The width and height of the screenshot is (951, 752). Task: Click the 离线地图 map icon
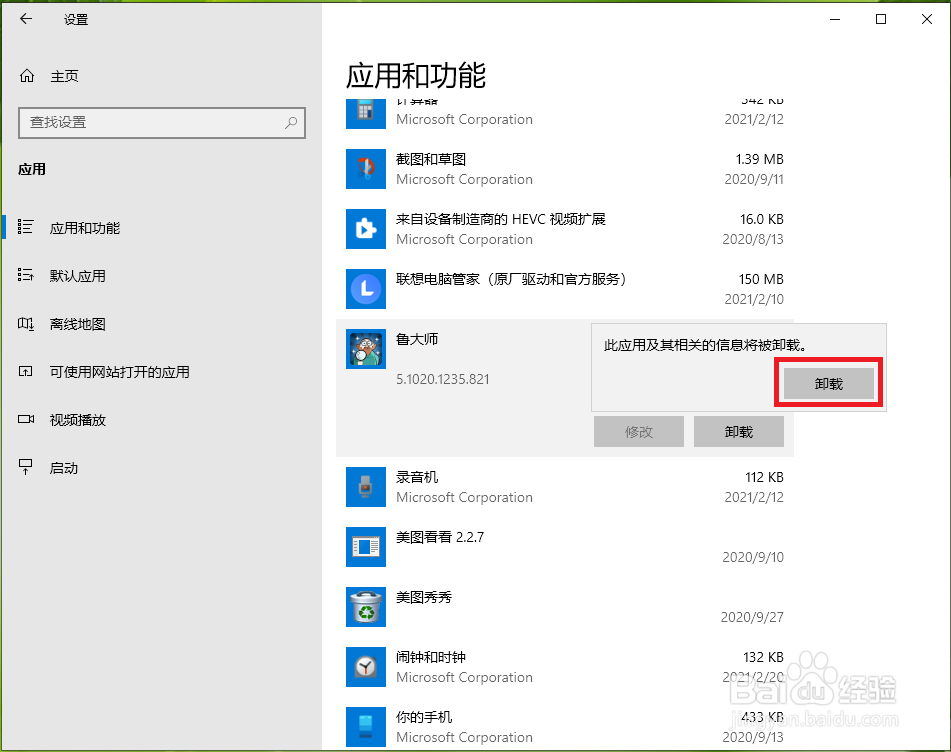coord(25,324)
